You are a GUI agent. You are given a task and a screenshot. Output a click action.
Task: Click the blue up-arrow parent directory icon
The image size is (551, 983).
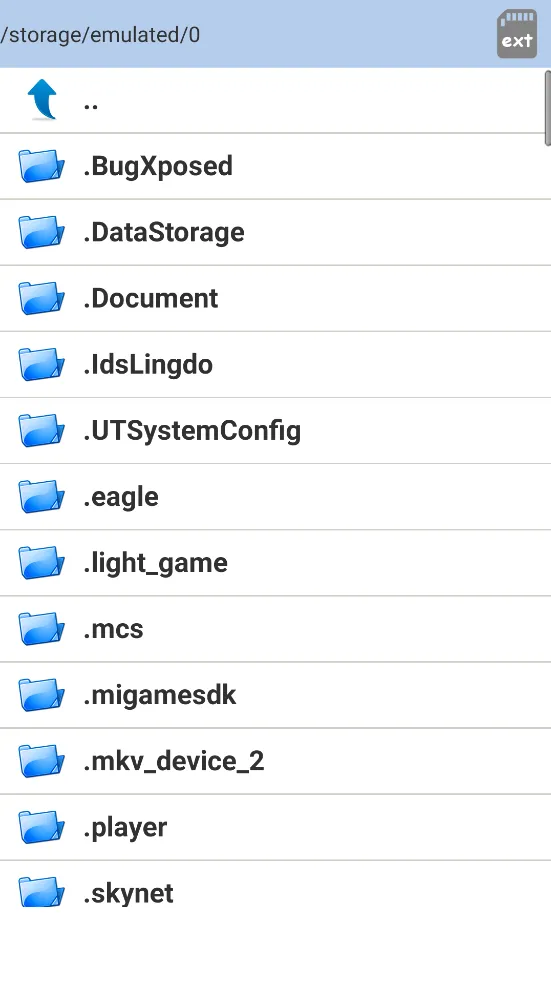point(42,99)
